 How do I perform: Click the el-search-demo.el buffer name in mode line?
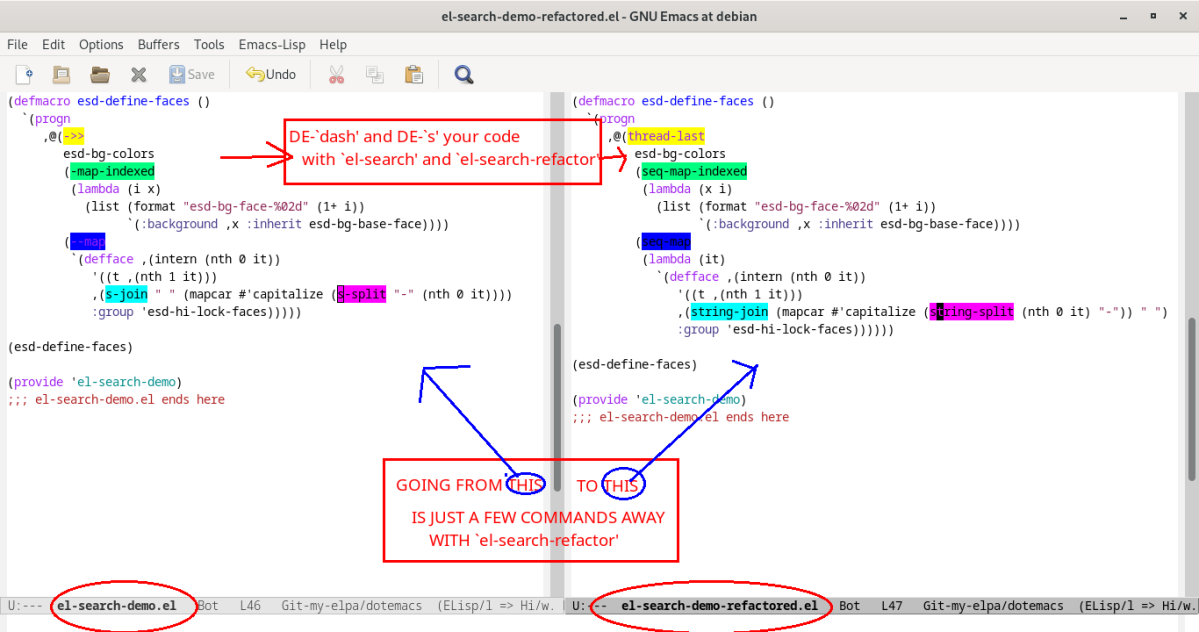116,605
